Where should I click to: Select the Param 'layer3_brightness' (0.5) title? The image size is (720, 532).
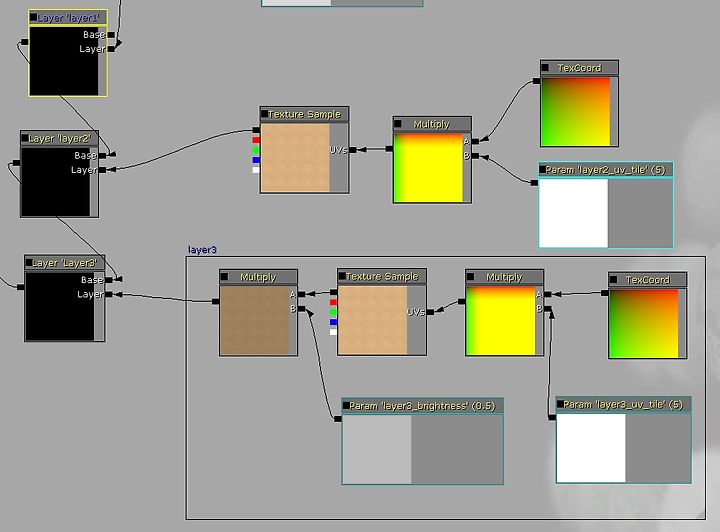(x=422, y=406)
